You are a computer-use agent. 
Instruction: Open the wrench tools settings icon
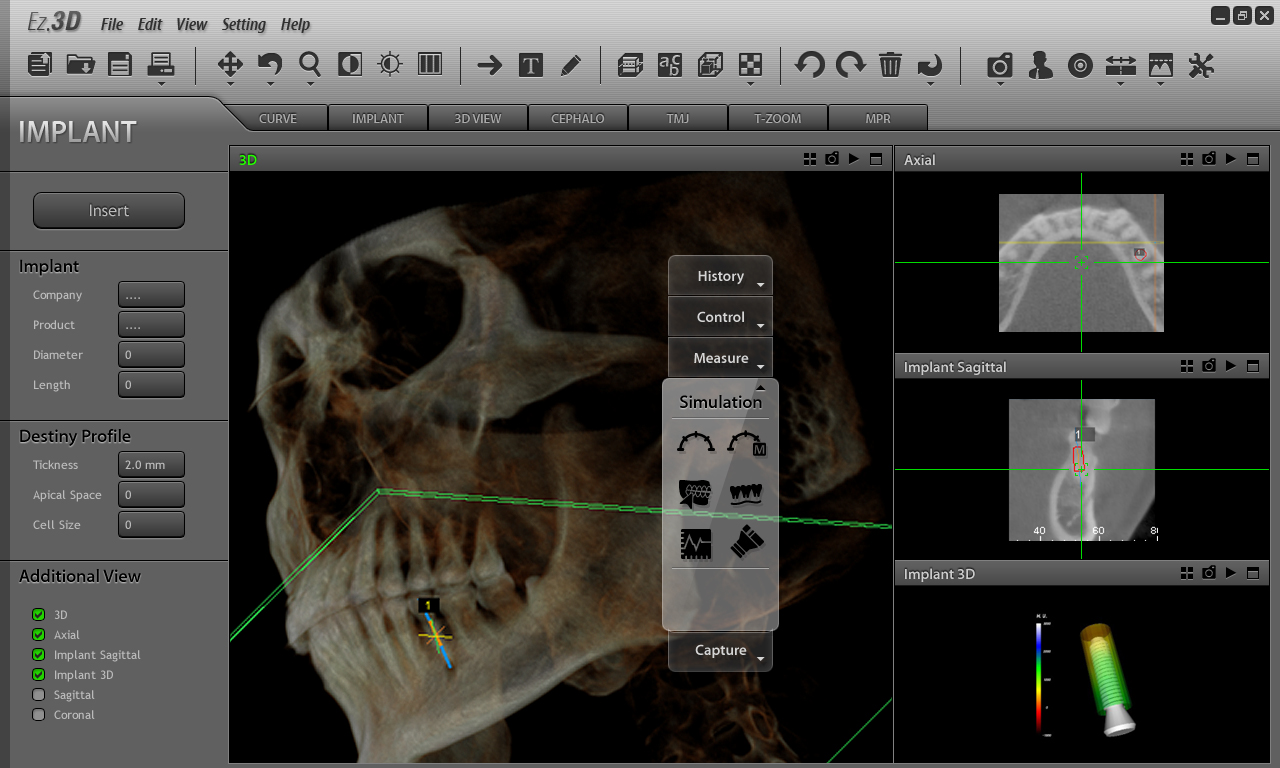[1201, 66]
